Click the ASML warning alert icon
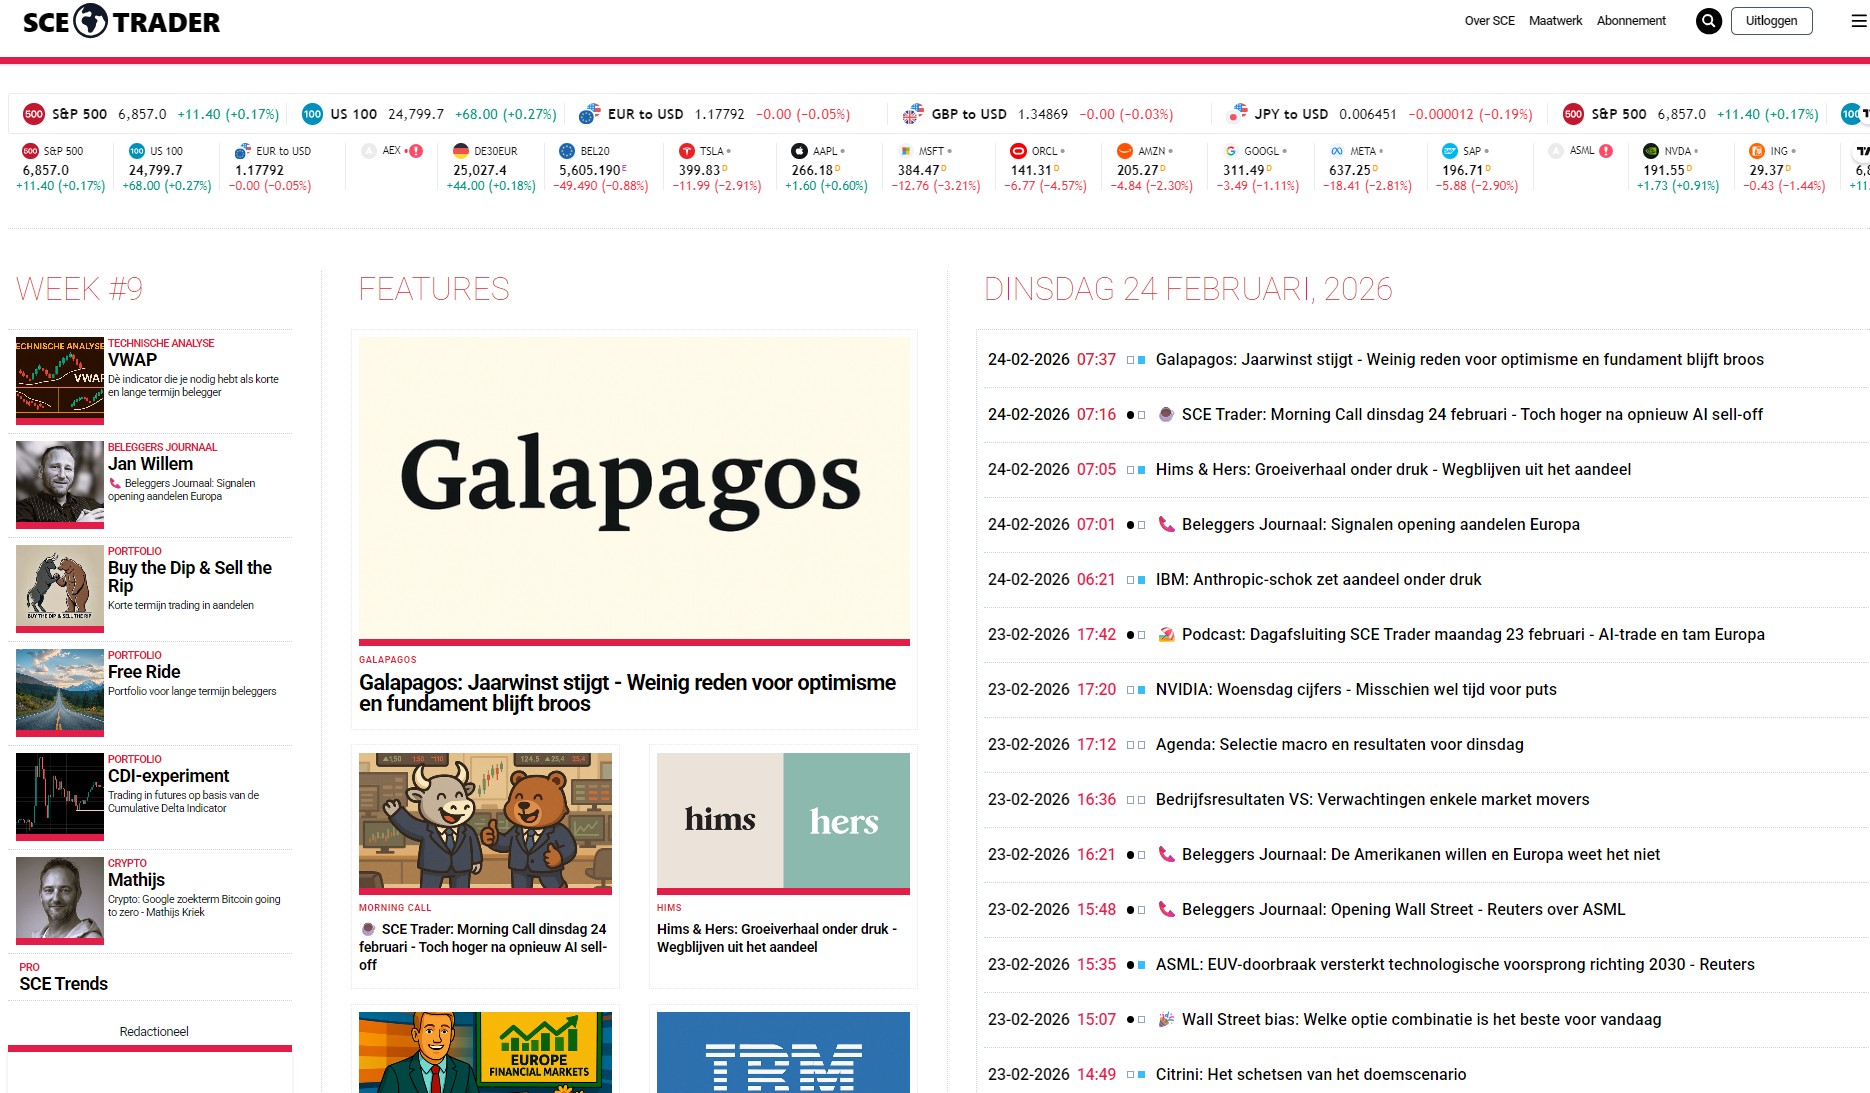 pos(1606,151)
